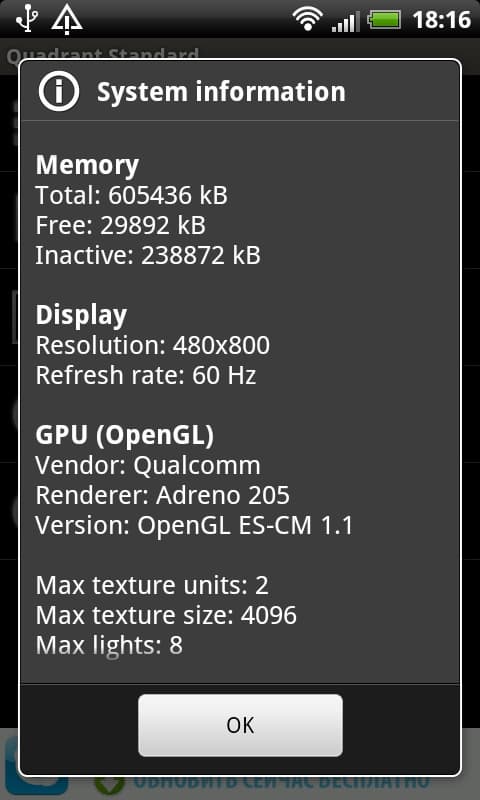The image size is (480, 800).
Task: Tap the System information dialog title
Action: click(x=221, y=92)
